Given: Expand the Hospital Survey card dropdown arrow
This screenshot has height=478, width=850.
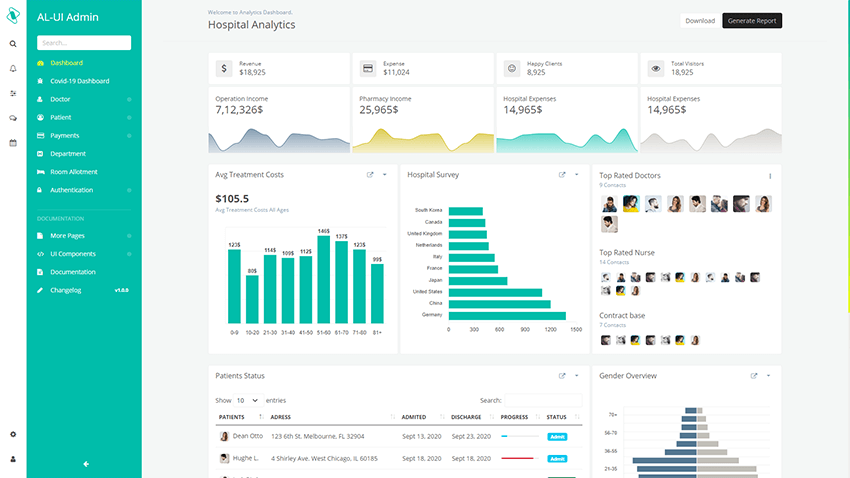Looking at the screenshot, I should [x=577, y=175].
